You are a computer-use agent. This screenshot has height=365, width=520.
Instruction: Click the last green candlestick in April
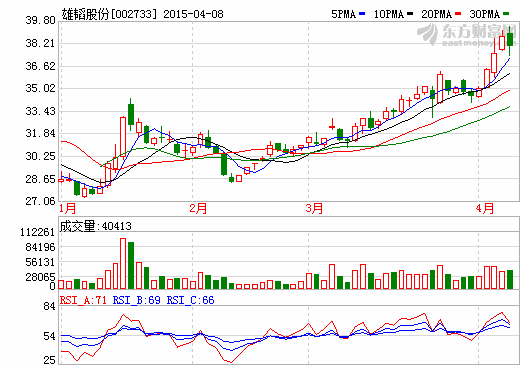coord(510,40)
